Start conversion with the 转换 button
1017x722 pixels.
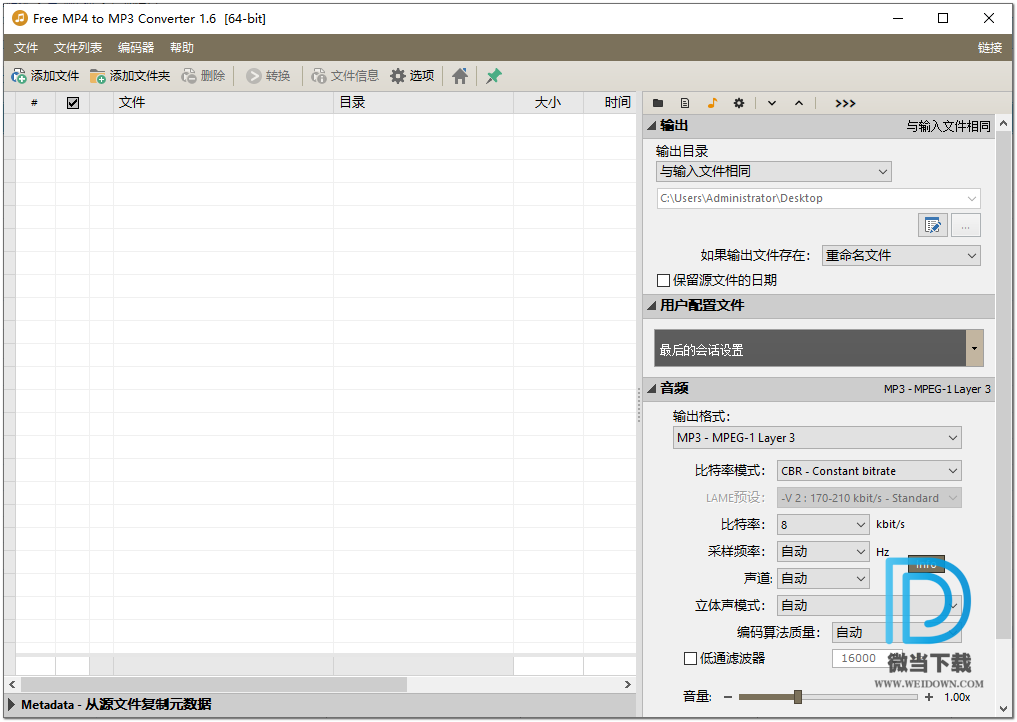pyautogui.click(x=268, y=76)
